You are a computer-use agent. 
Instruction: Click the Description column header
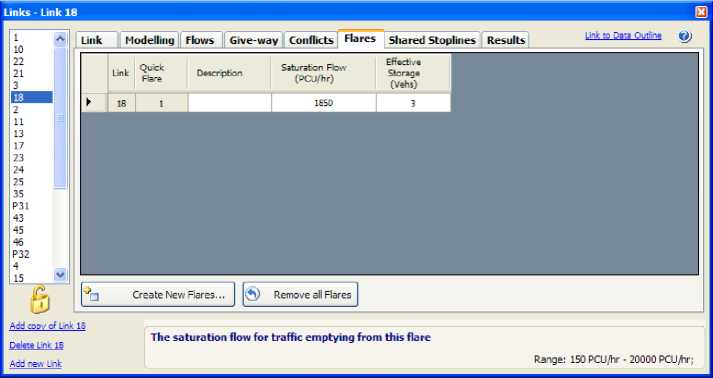coord(229,73)
